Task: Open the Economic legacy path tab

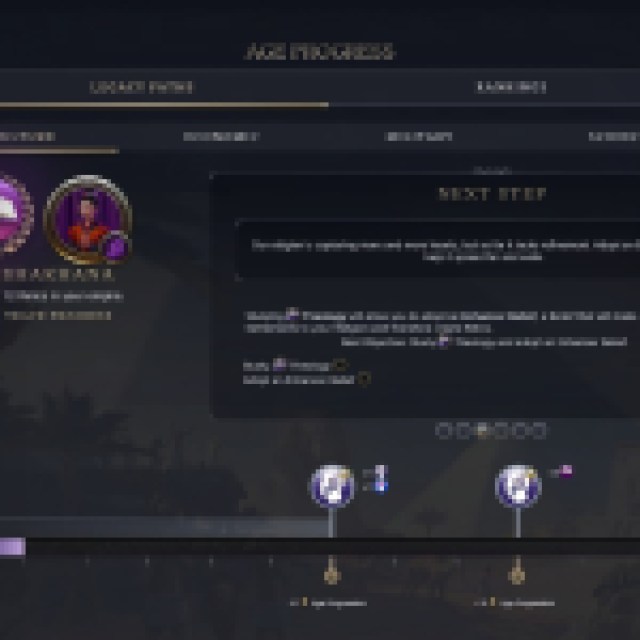Action: pos(220,136)
